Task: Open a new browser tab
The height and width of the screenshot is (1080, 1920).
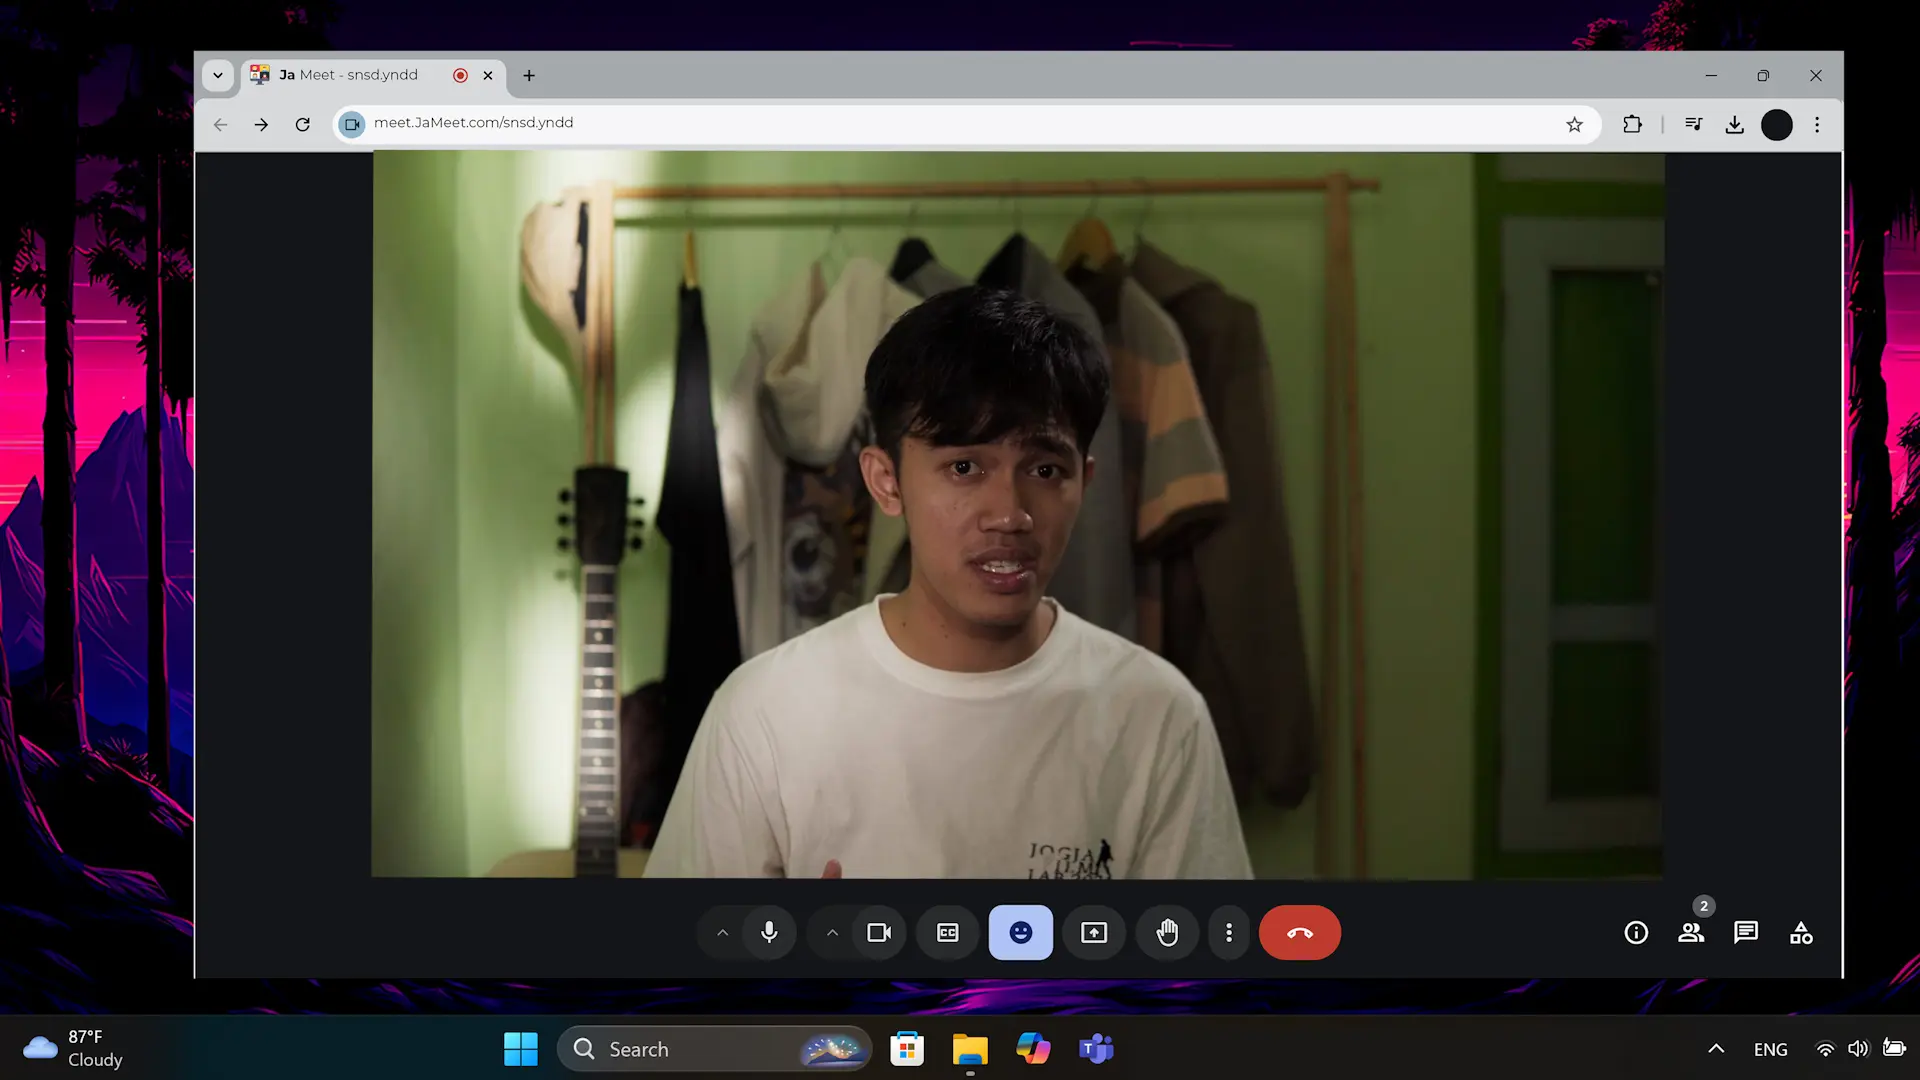Action: [x=529, y=75]
